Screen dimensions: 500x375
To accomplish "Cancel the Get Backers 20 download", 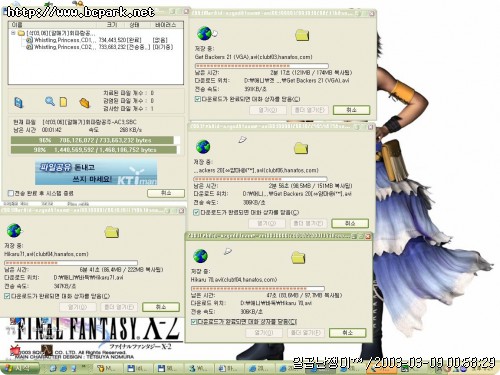I will pyautogui.click(x=350, y=223).
